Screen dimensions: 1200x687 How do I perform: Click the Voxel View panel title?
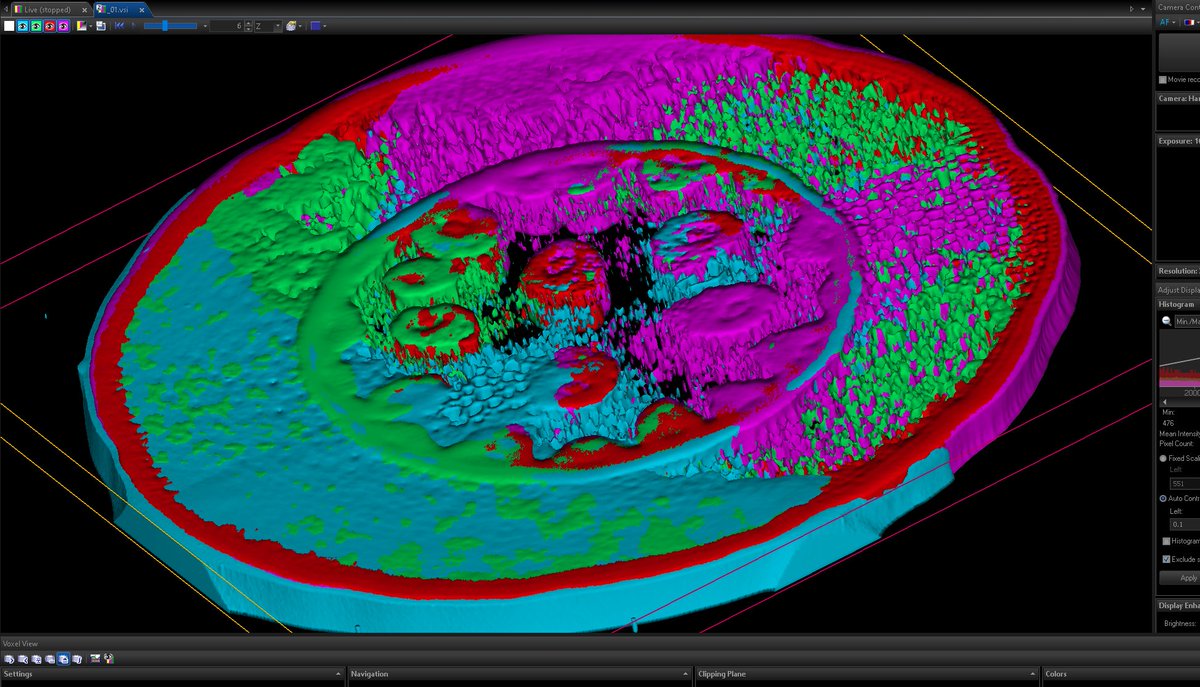click(20, 644)
